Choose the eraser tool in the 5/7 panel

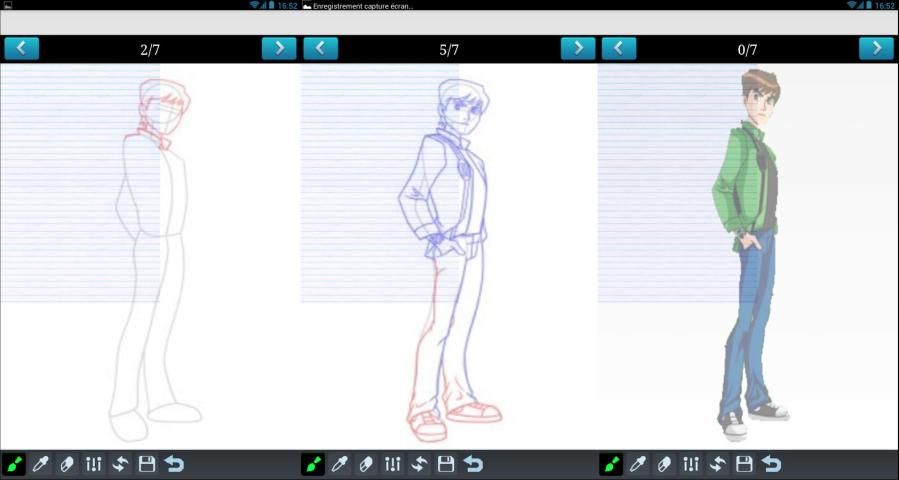pyautogui.click(x=366, y=464)
